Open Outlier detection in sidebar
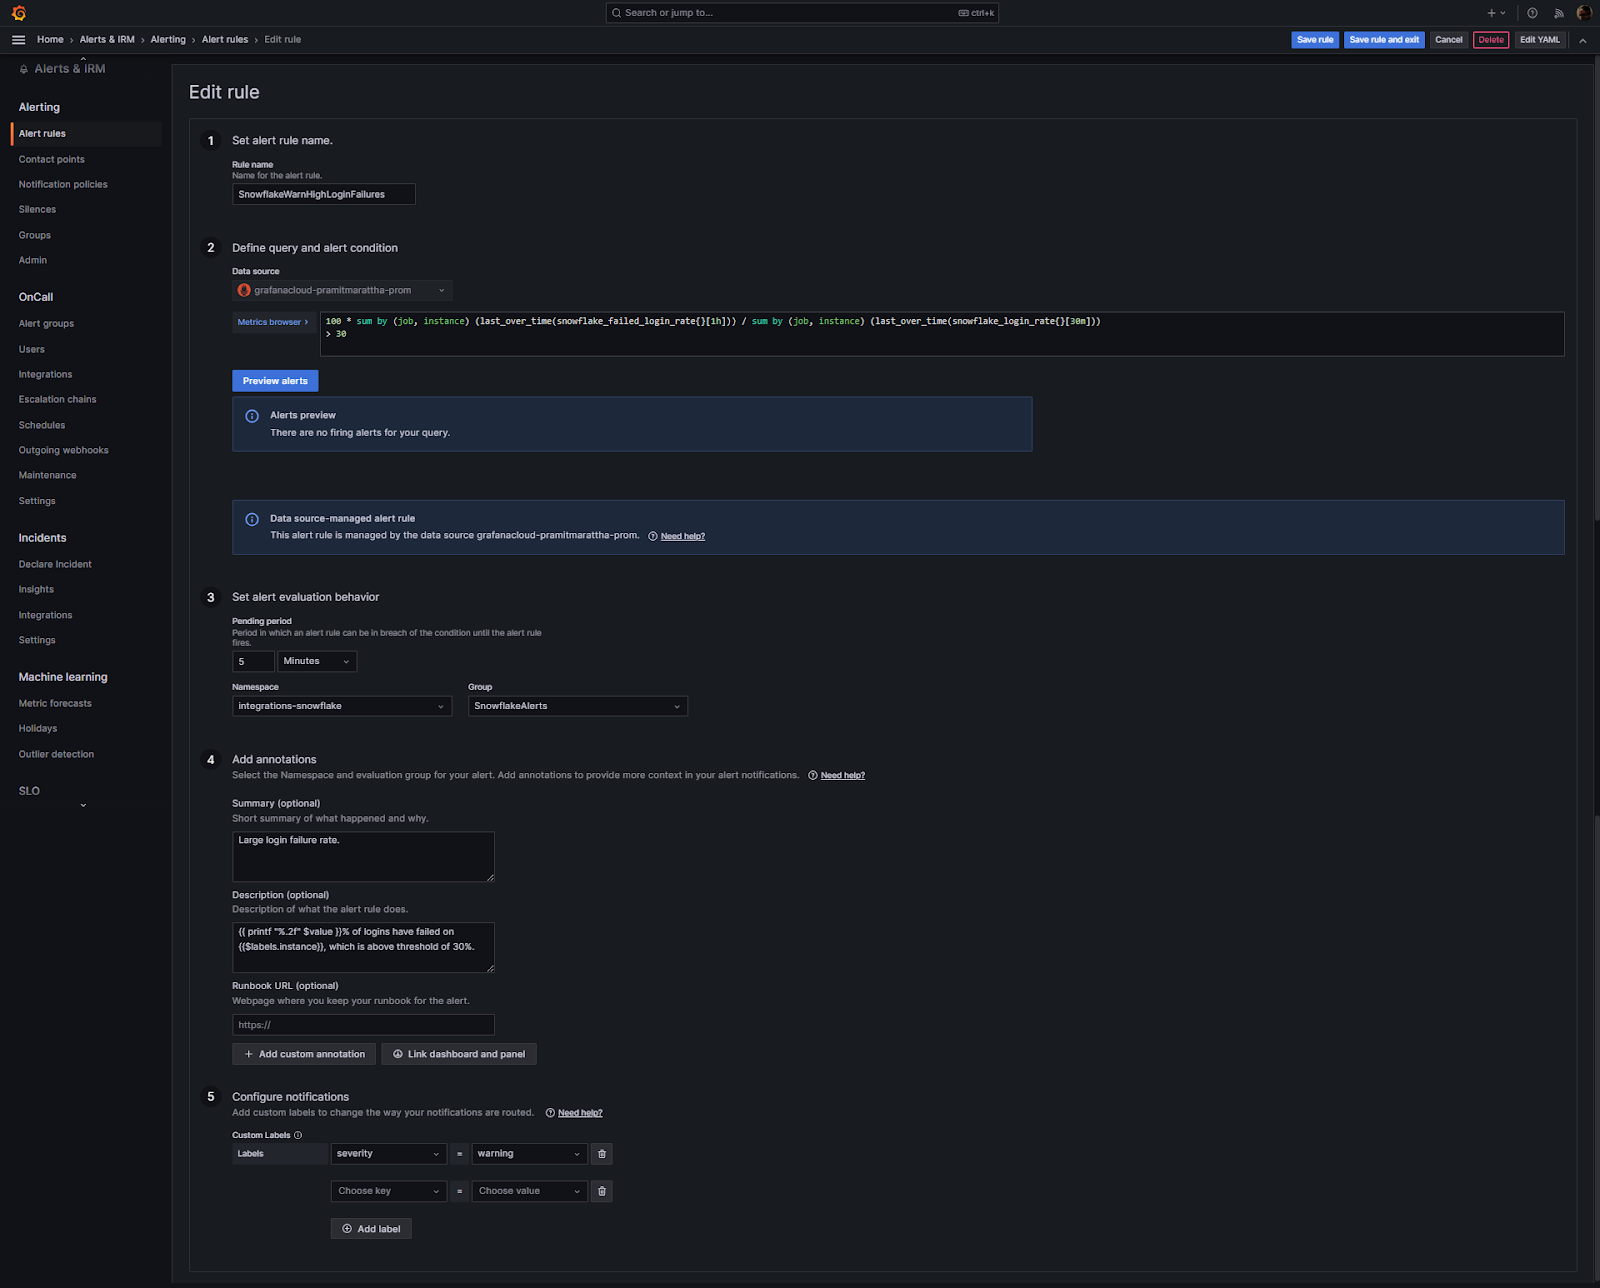This screenshot has width=1600, height=1288. coord(56,755)
